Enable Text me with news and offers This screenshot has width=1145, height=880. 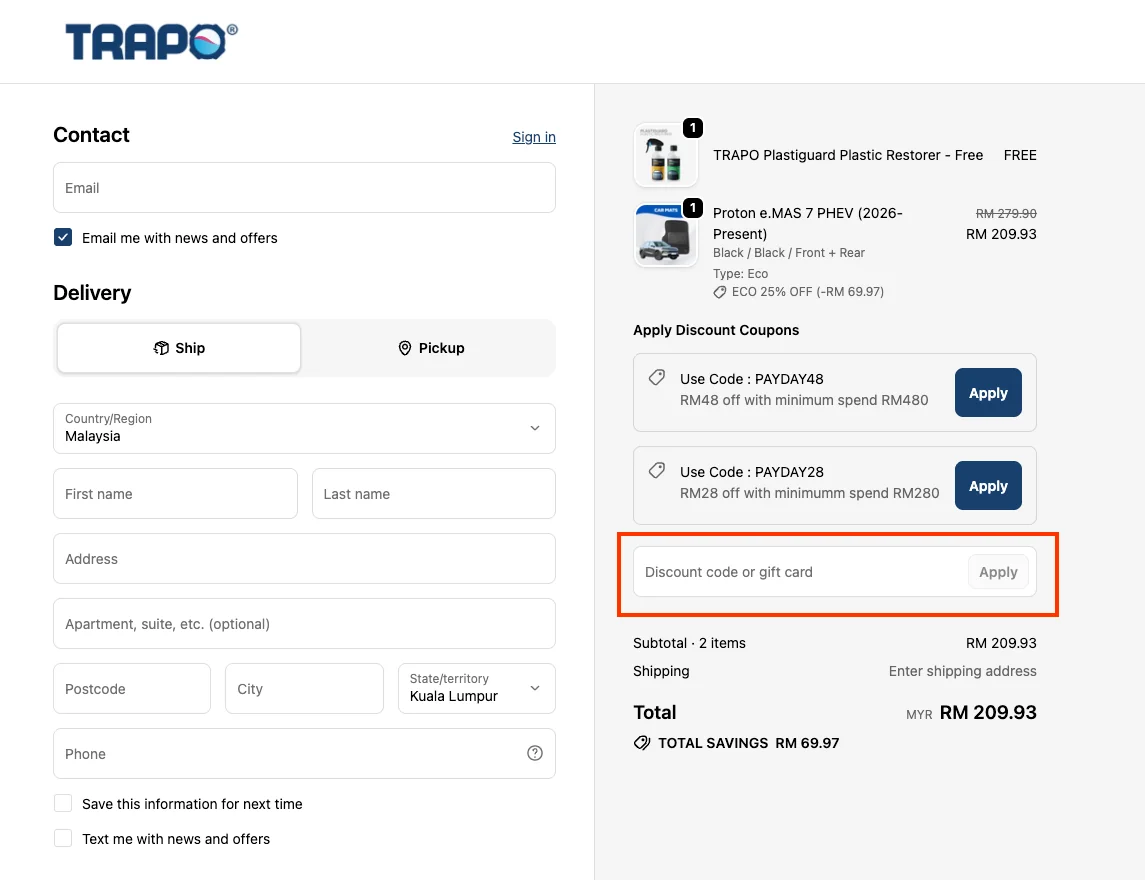(63, 838)
